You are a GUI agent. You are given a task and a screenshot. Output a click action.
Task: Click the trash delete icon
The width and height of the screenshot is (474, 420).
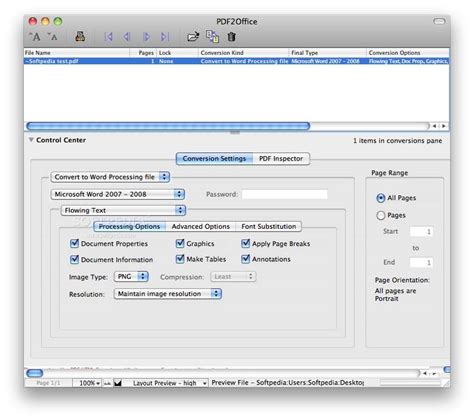(232, 37)
